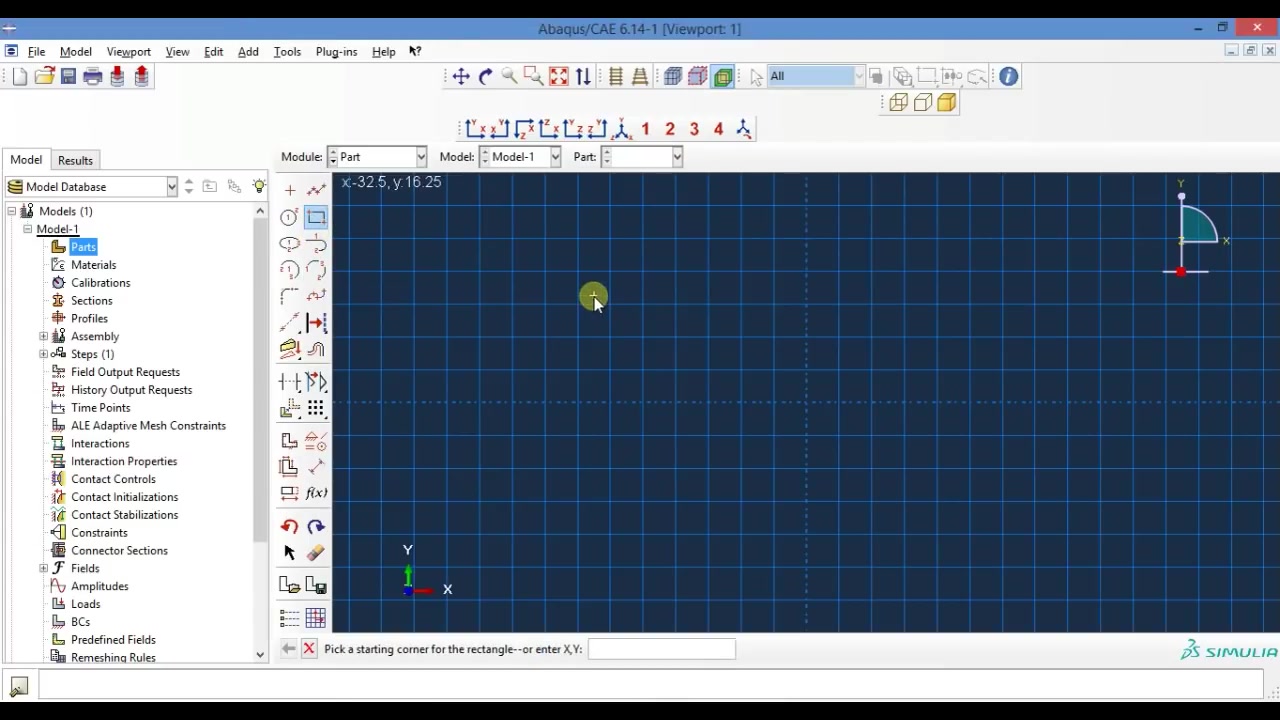This screenshot has width=1280, height=720.
Task: Open the Add menu
Action: (248, 52)
